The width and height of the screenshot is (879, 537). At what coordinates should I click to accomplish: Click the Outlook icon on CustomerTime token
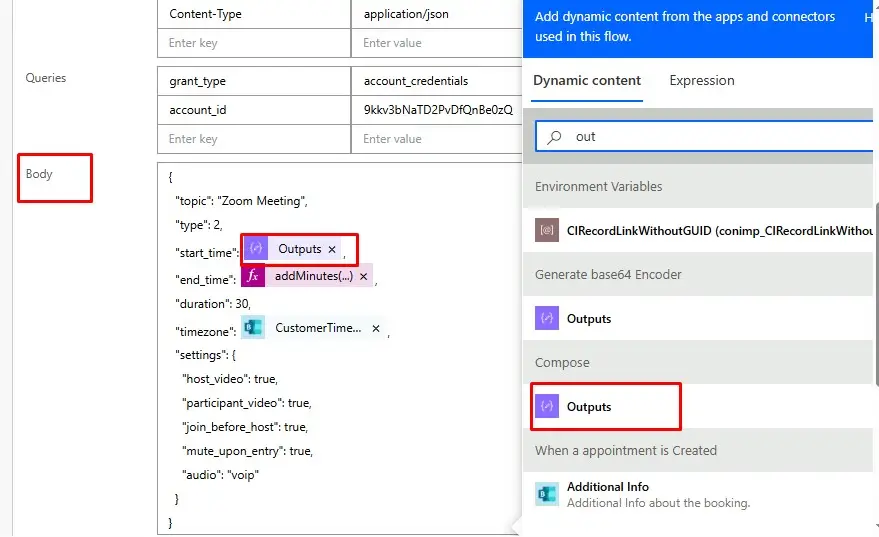pyautogui.click(x=254, y=328)
